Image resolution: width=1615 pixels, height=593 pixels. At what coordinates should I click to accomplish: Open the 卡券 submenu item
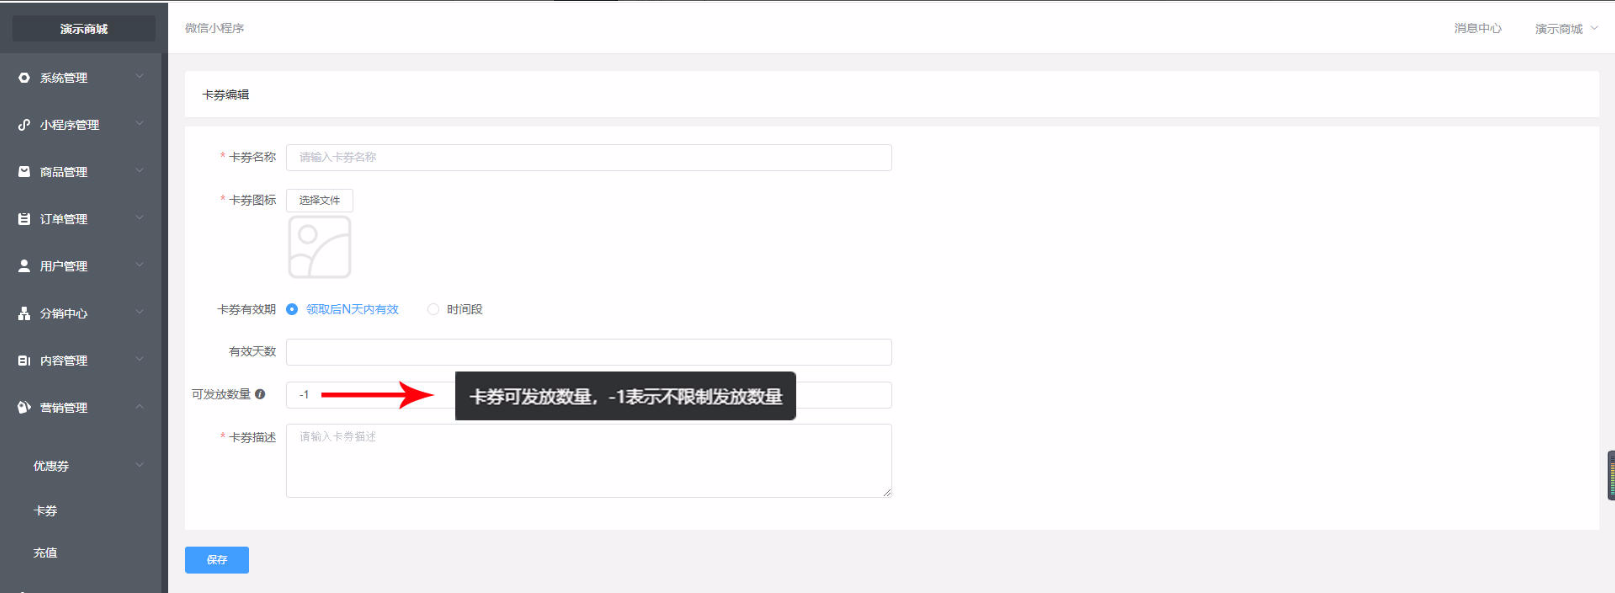pos(46,510)
